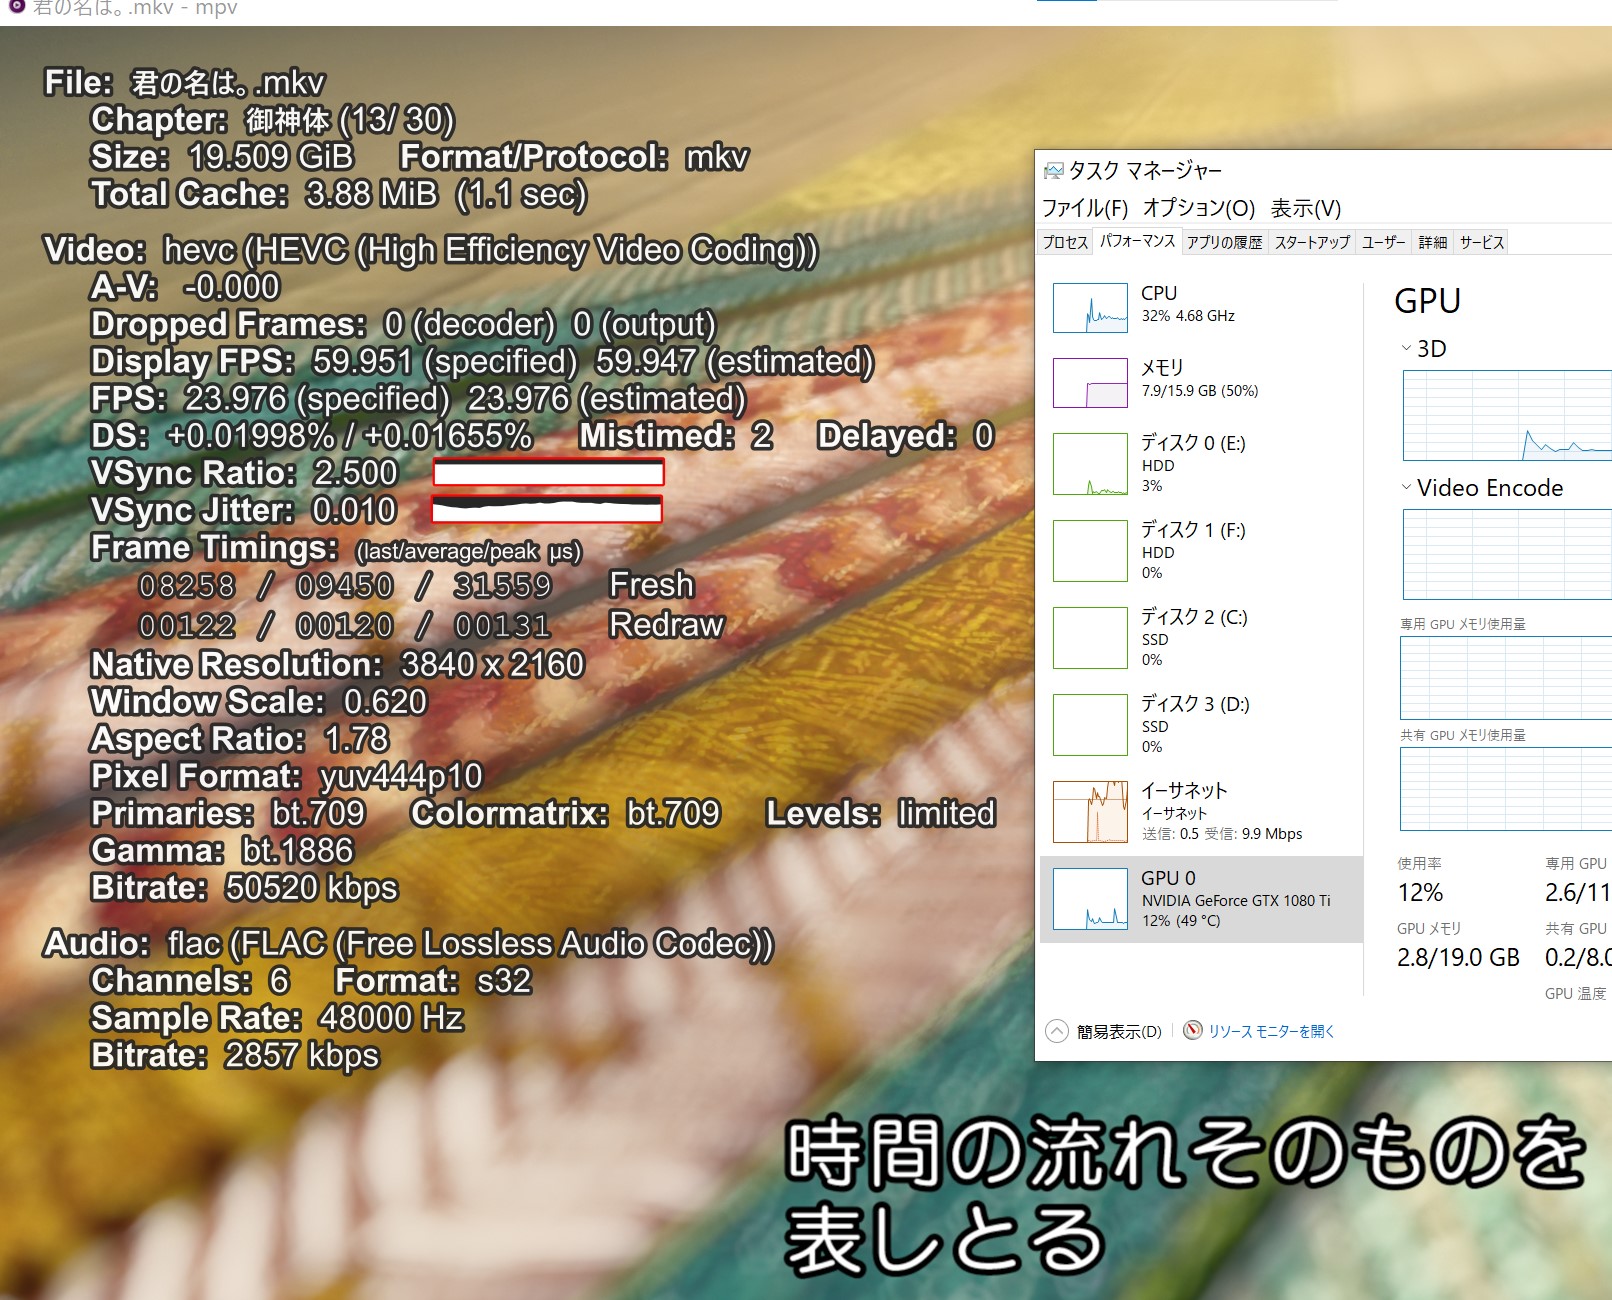
Task: Select the Disk 1 (F:) graph thumbnail
Action: (1090, 551)
